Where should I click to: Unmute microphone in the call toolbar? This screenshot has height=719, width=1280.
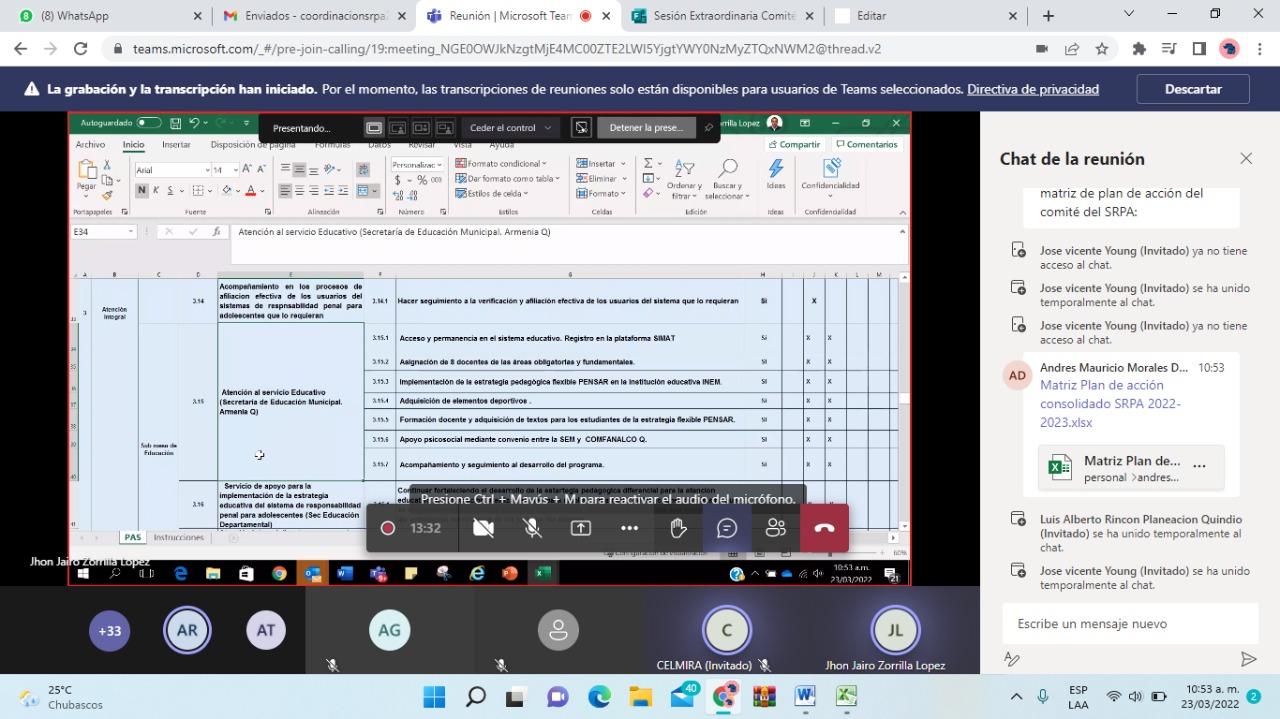point(532,528)
